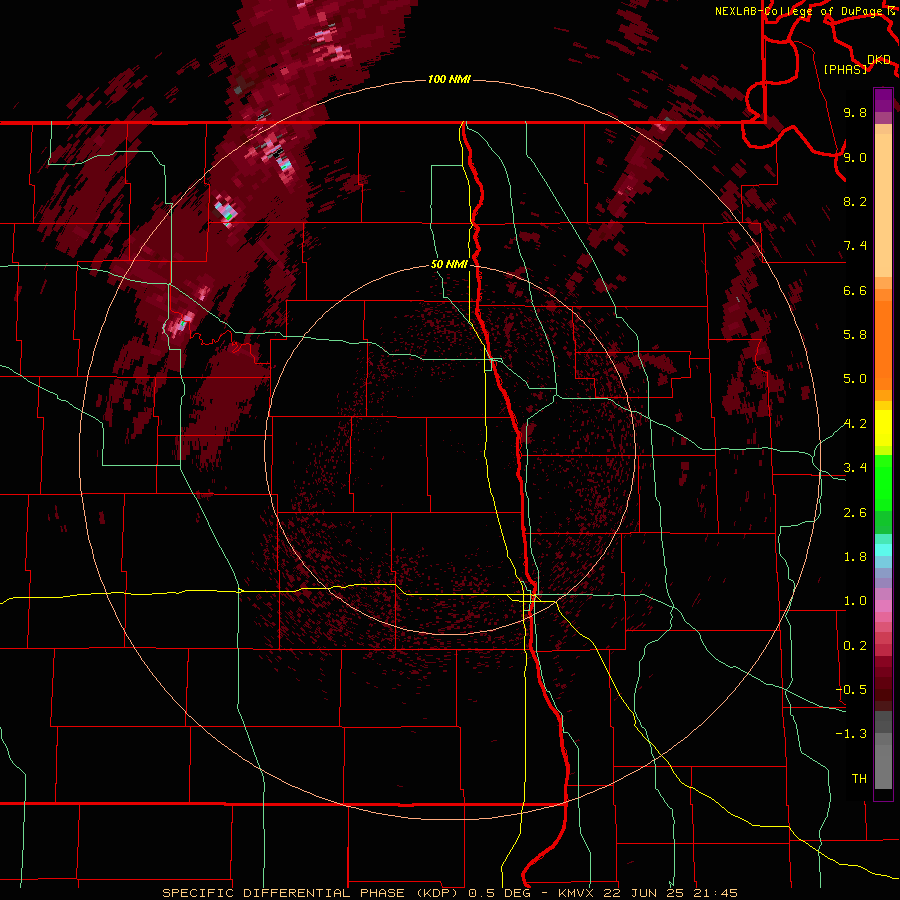Click the (KDP) abbreviation in caption

tap(437, 893)
